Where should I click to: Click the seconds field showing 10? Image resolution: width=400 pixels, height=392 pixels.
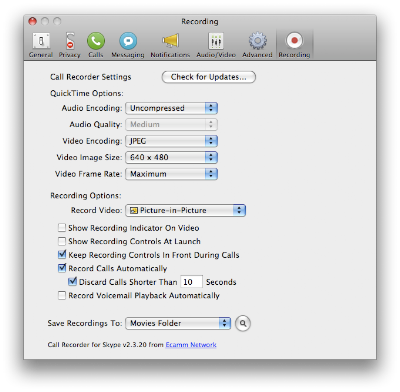tap(191, 282)
